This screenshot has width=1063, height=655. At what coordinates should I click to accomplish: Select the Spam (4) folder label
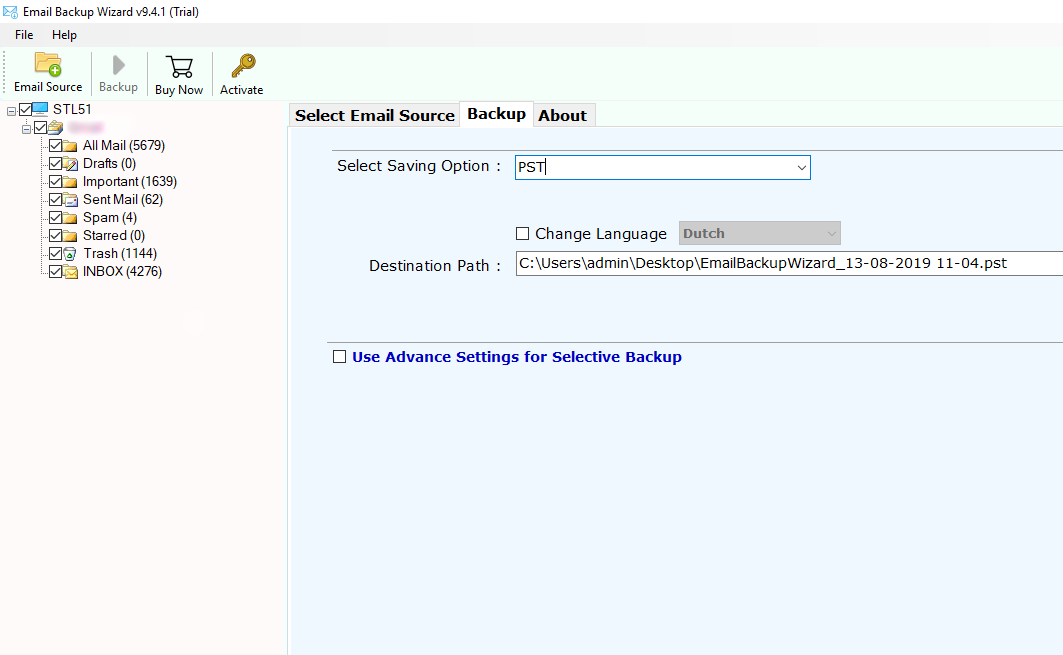pos(110,217)
